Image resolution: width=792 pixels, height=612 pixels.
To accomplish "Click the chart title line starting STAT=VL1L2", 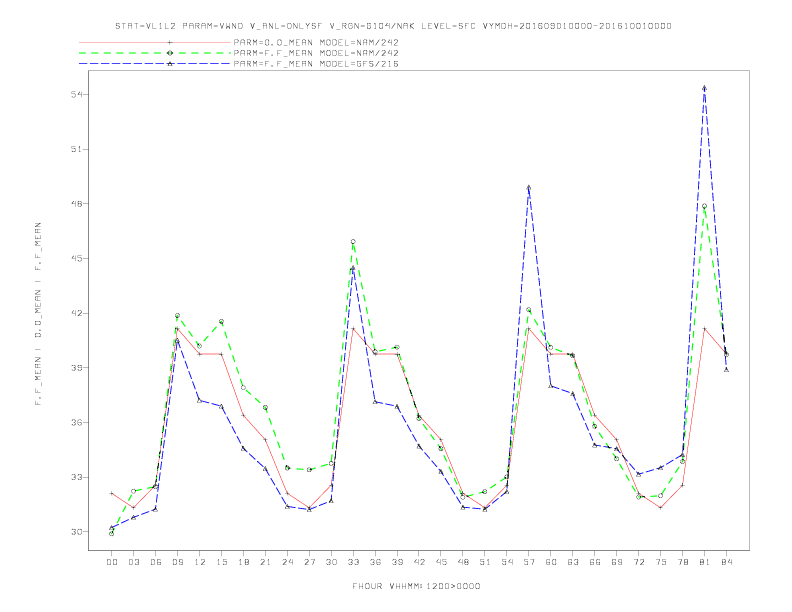I will click(x=393, y=26).
